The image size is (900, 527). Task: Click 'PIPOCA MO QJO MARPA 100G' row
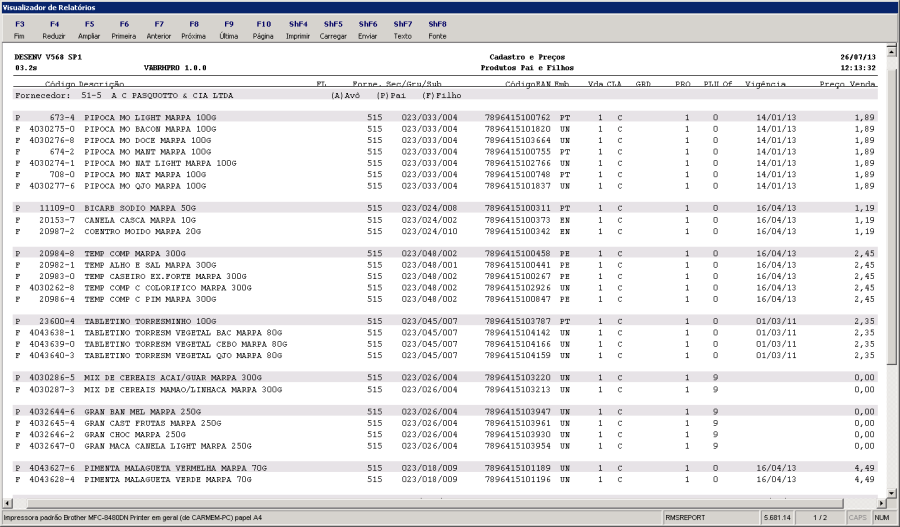pos(445,186)
